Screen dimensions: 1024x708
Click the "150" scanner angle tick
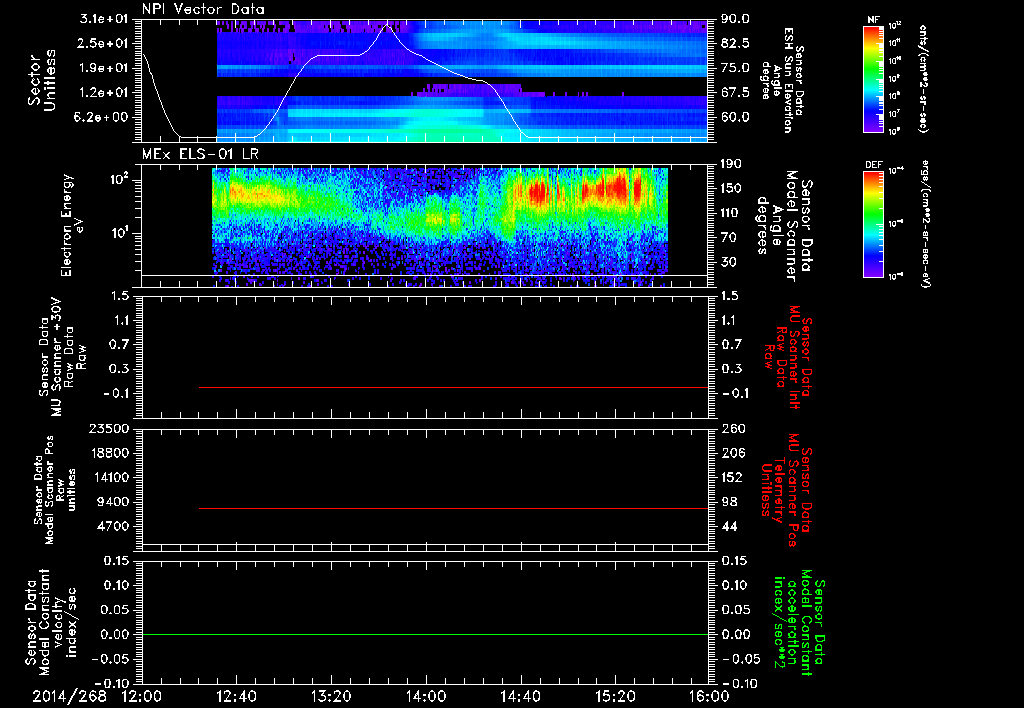pos(732,188)
